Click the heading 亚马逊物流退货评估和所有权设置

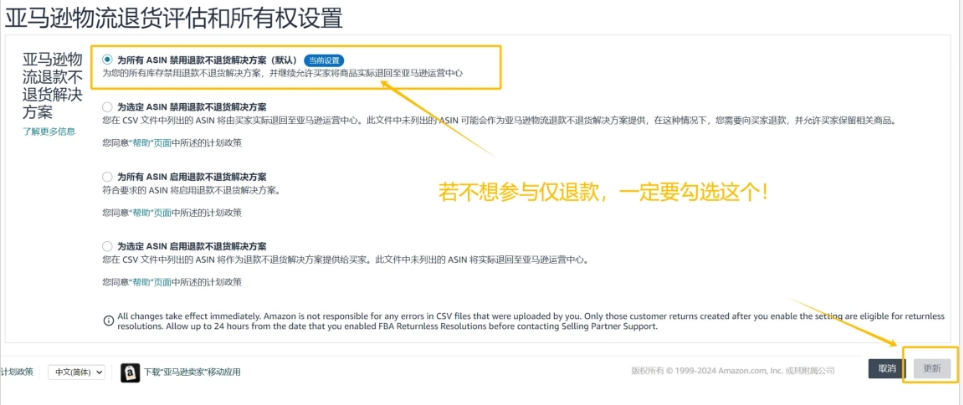(x=174, y=18)
